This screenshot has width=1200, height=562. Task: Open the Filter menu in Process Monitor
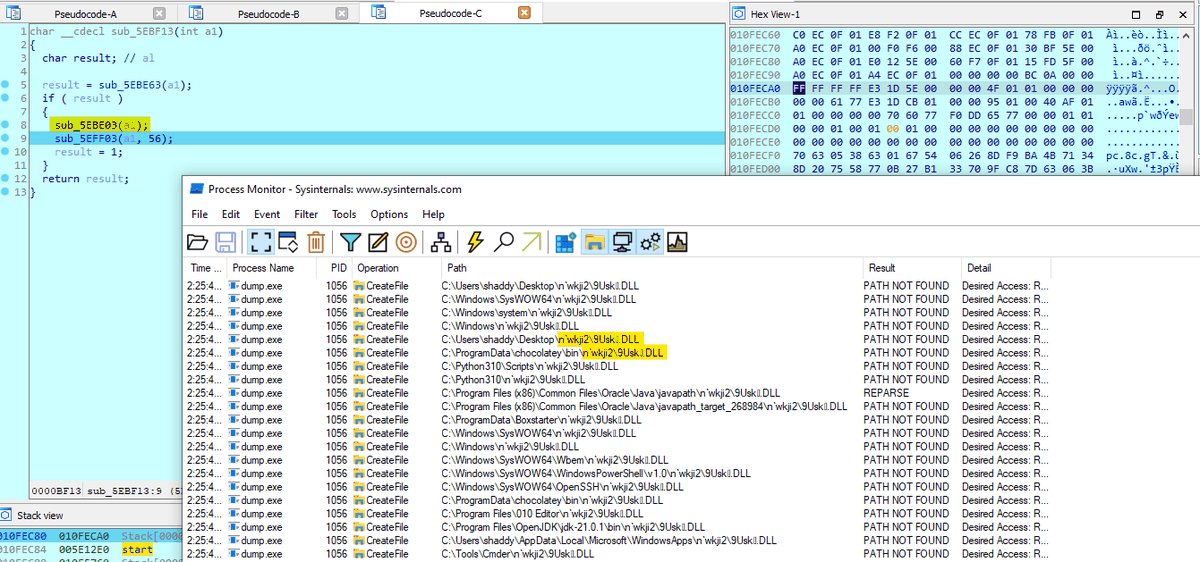307,214
